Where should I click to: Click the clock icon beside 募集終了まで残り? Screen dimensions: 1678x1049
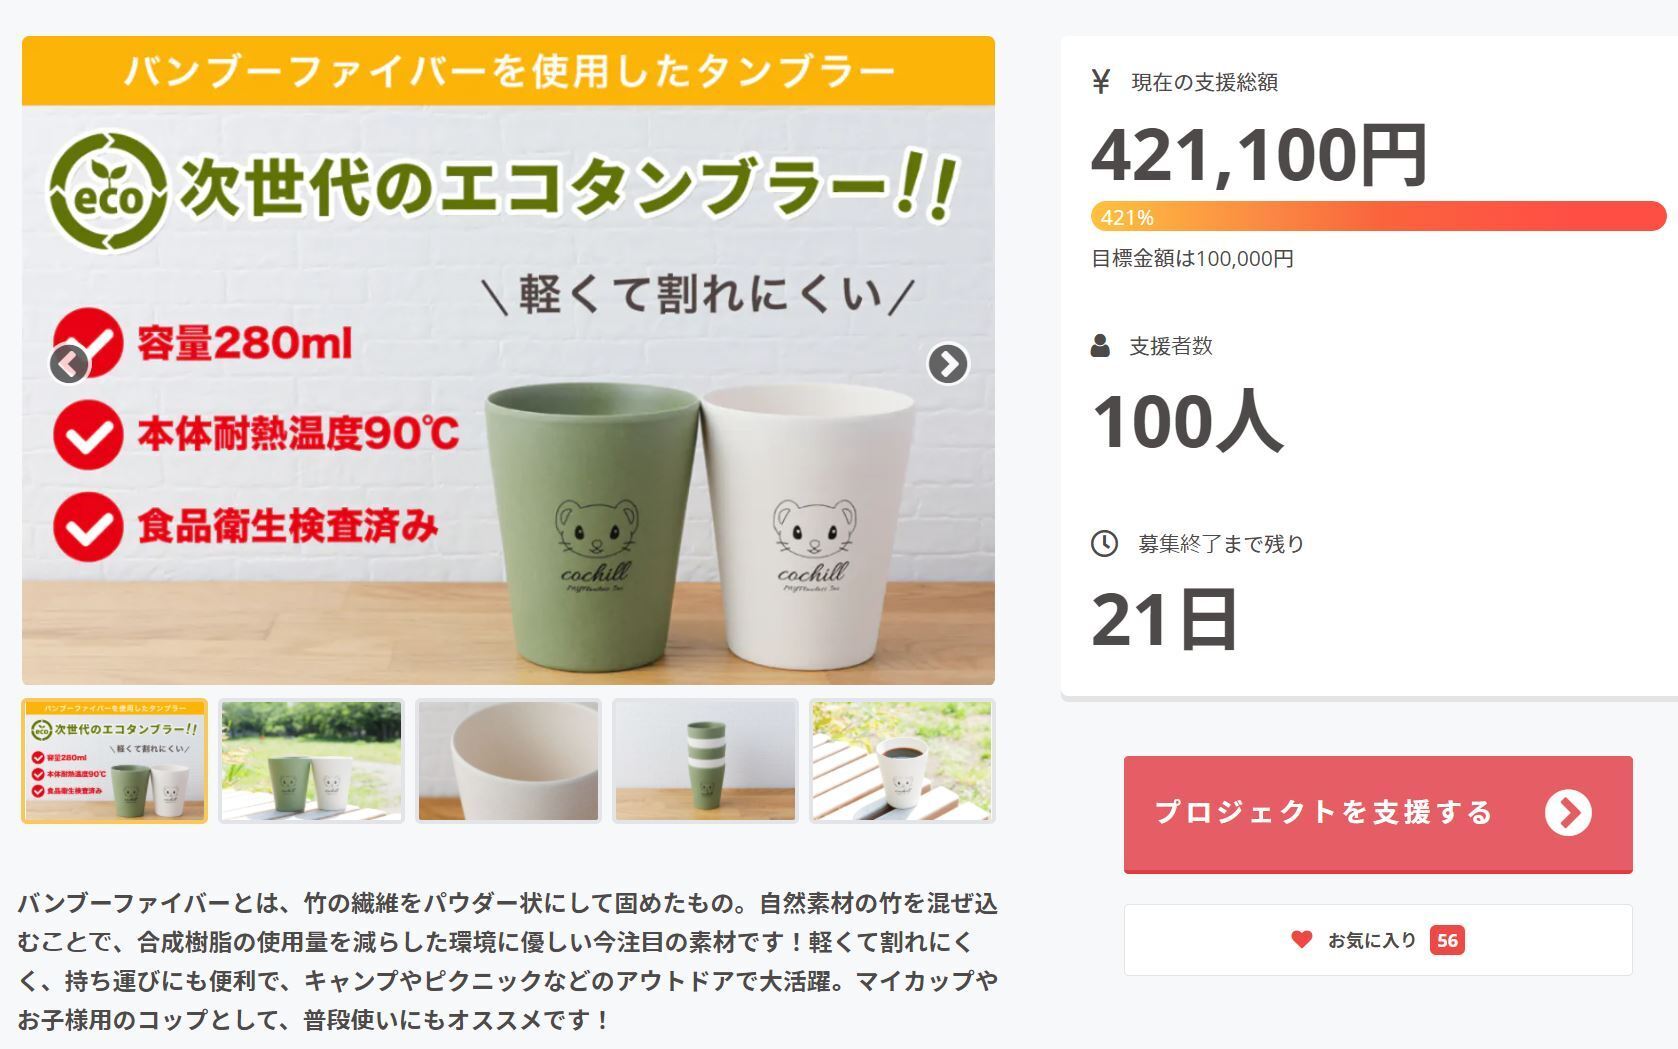(x=1104, y=544)
